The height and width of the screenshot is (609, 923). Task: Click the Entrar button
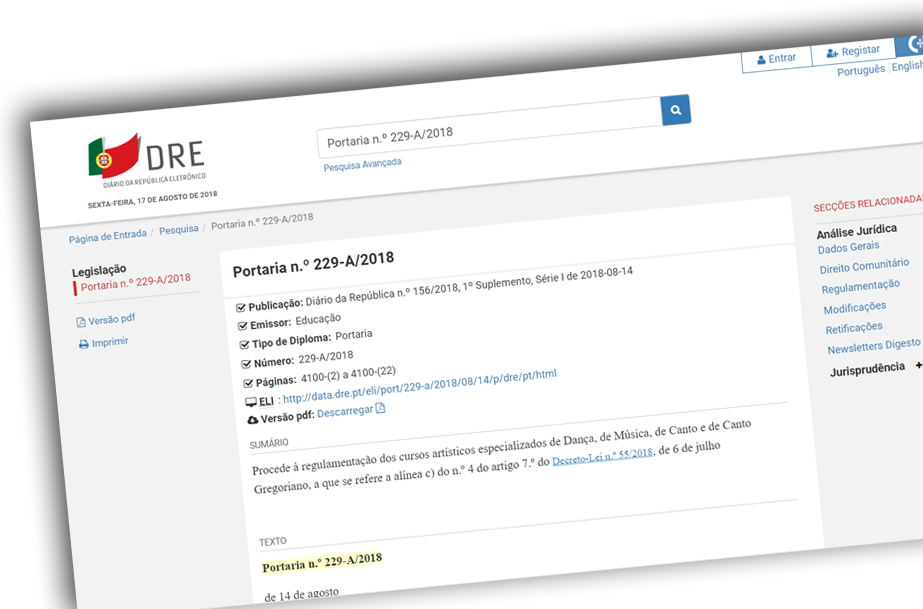(x=775, y=57)
